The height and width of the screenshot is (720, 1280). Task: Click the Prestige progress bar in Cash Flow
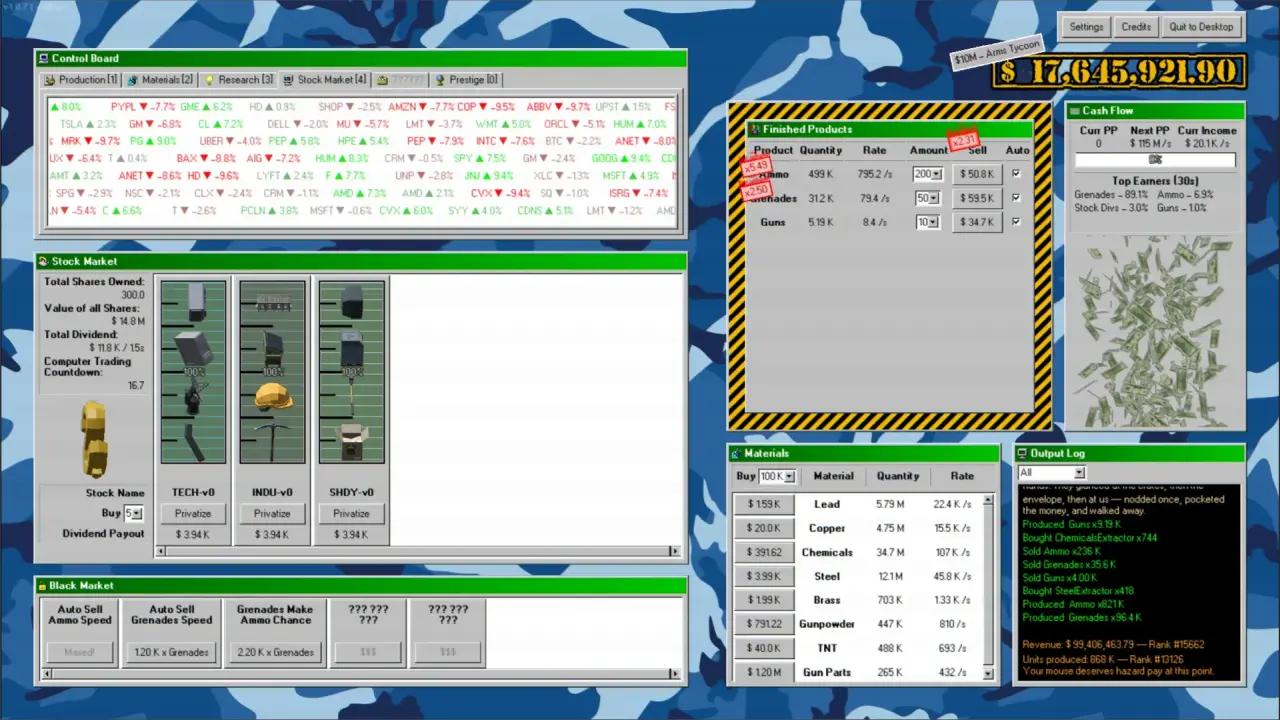(1155, 160)
